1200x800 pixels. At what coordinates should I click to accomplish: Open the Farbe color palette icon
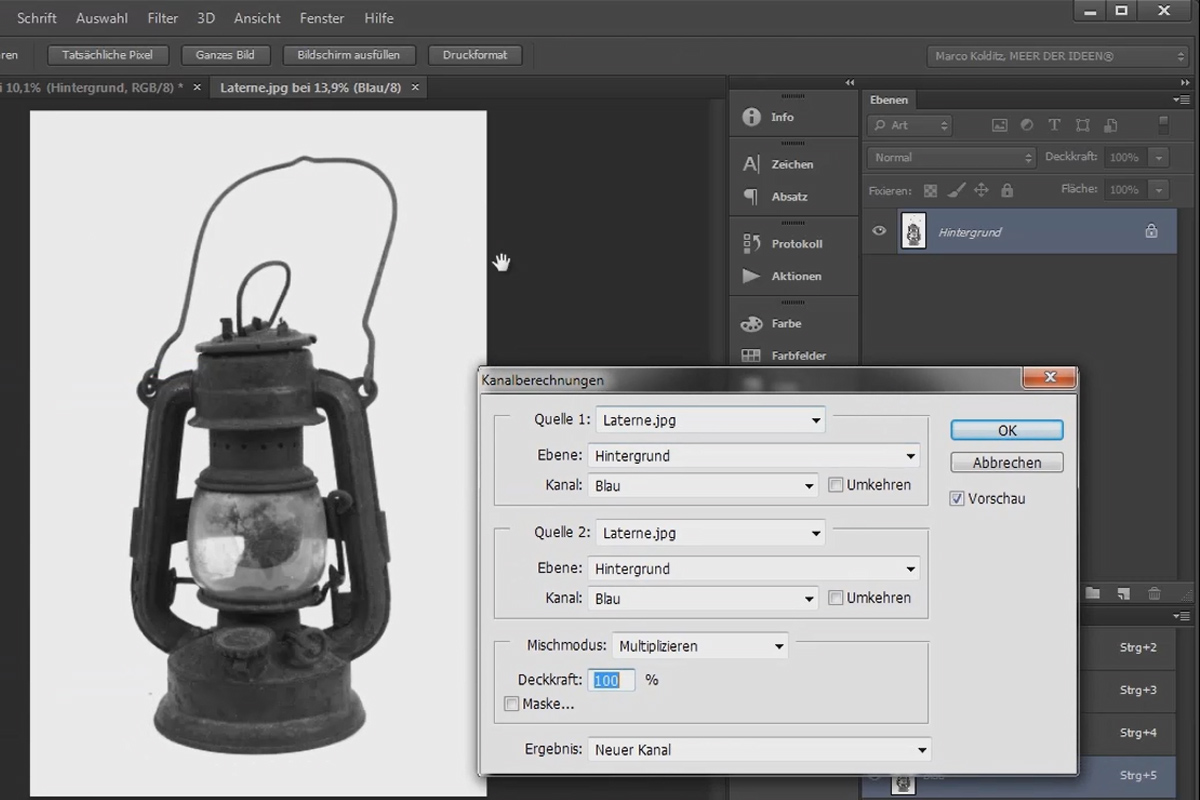[x=751, y=324]
